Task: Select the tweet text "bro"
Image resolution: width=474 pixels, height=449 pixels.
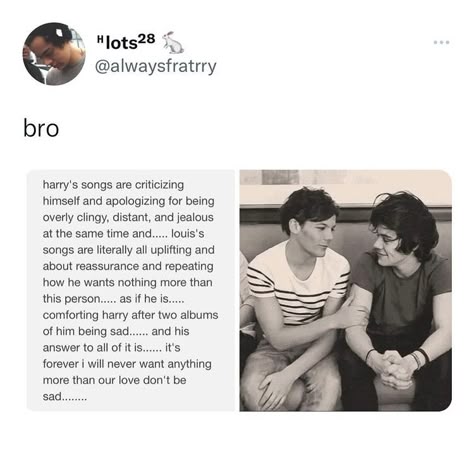Action: (41, 128)
